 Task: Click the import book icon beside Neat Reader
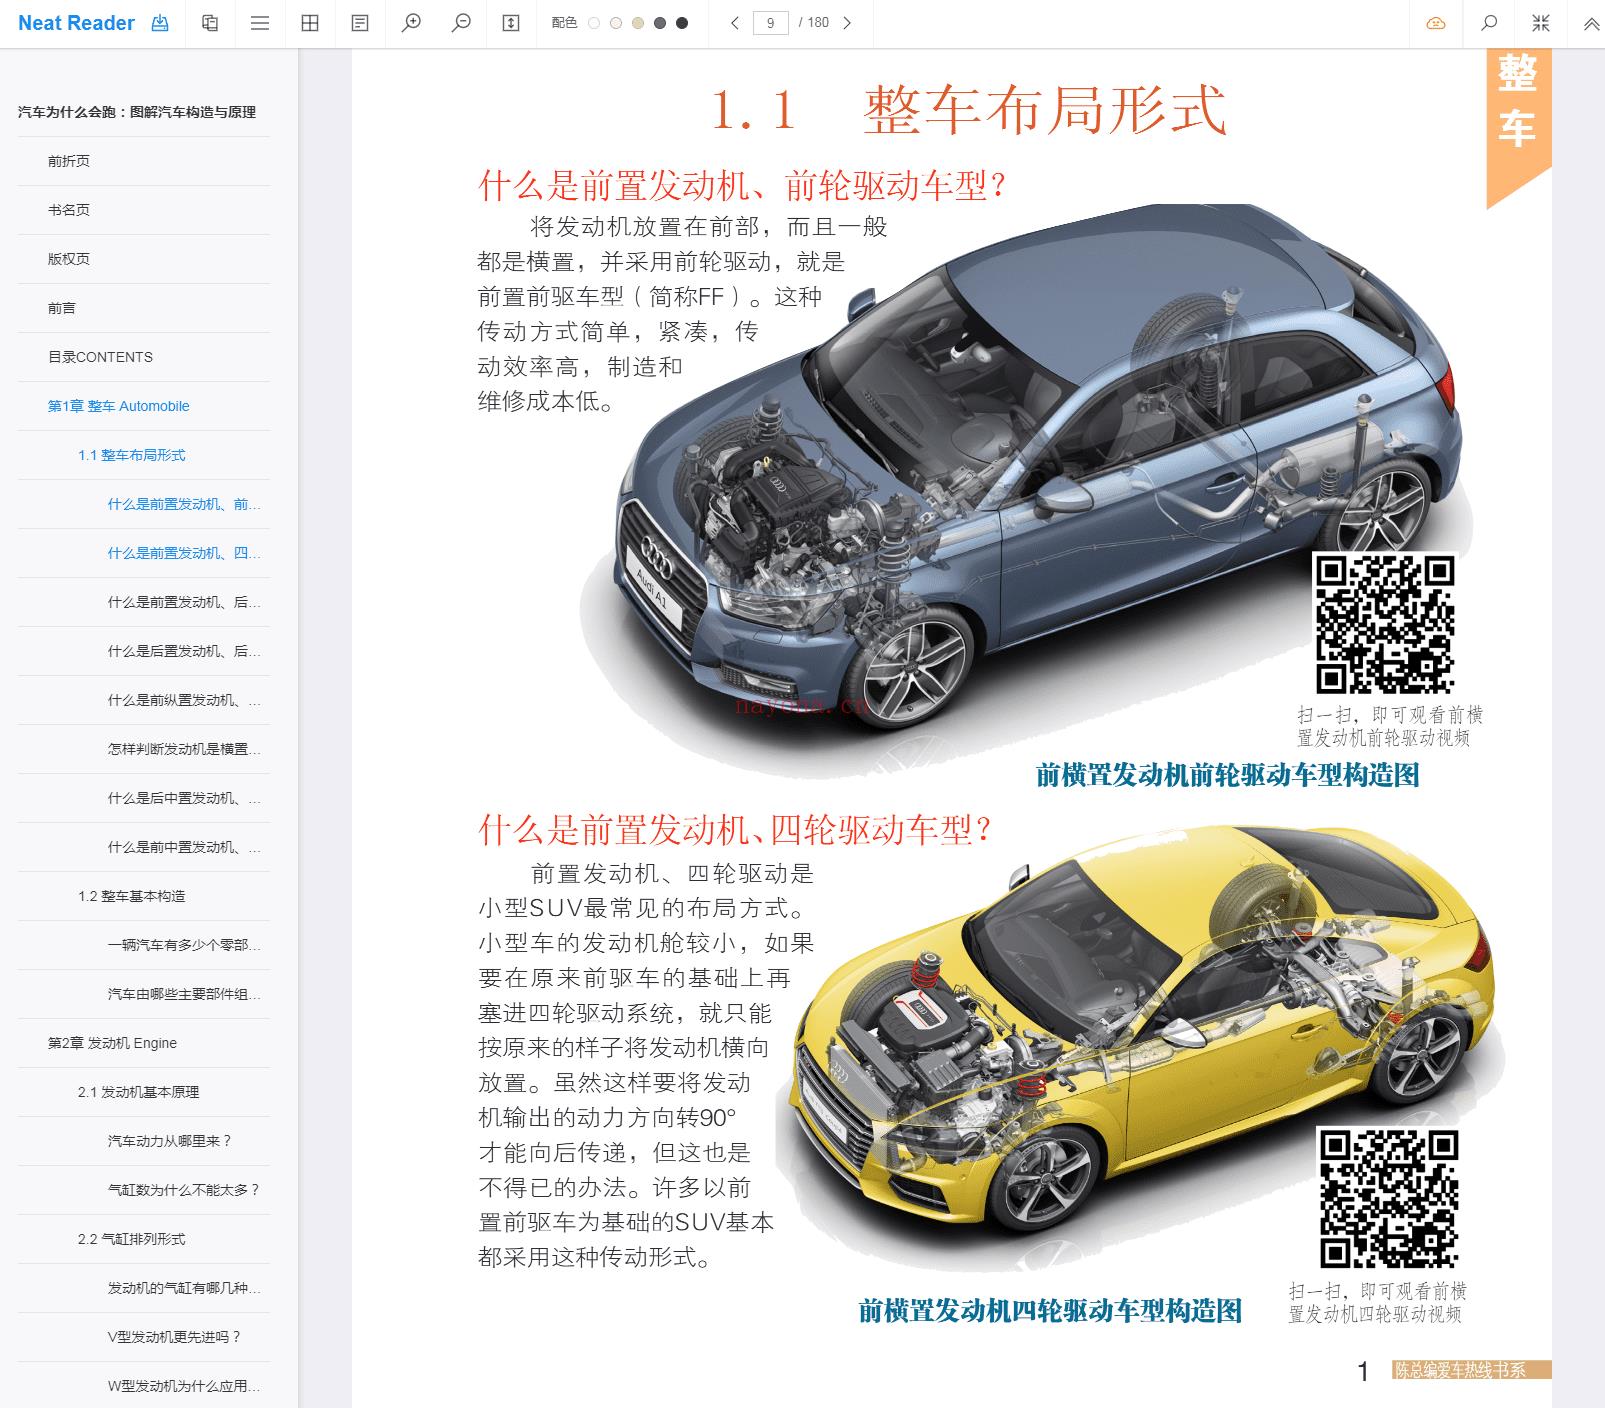[160, 23]
